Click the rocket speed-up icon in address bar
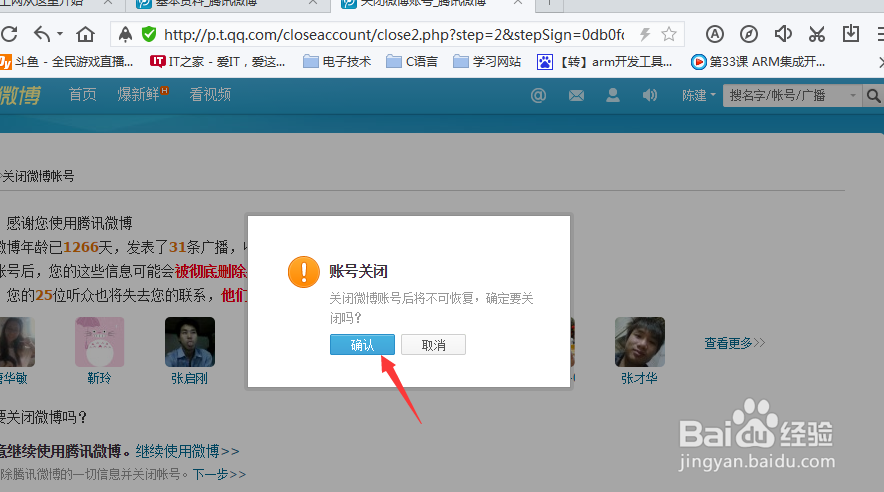The width and height of the screenshot is (884, 492). (x=125, y=34)
